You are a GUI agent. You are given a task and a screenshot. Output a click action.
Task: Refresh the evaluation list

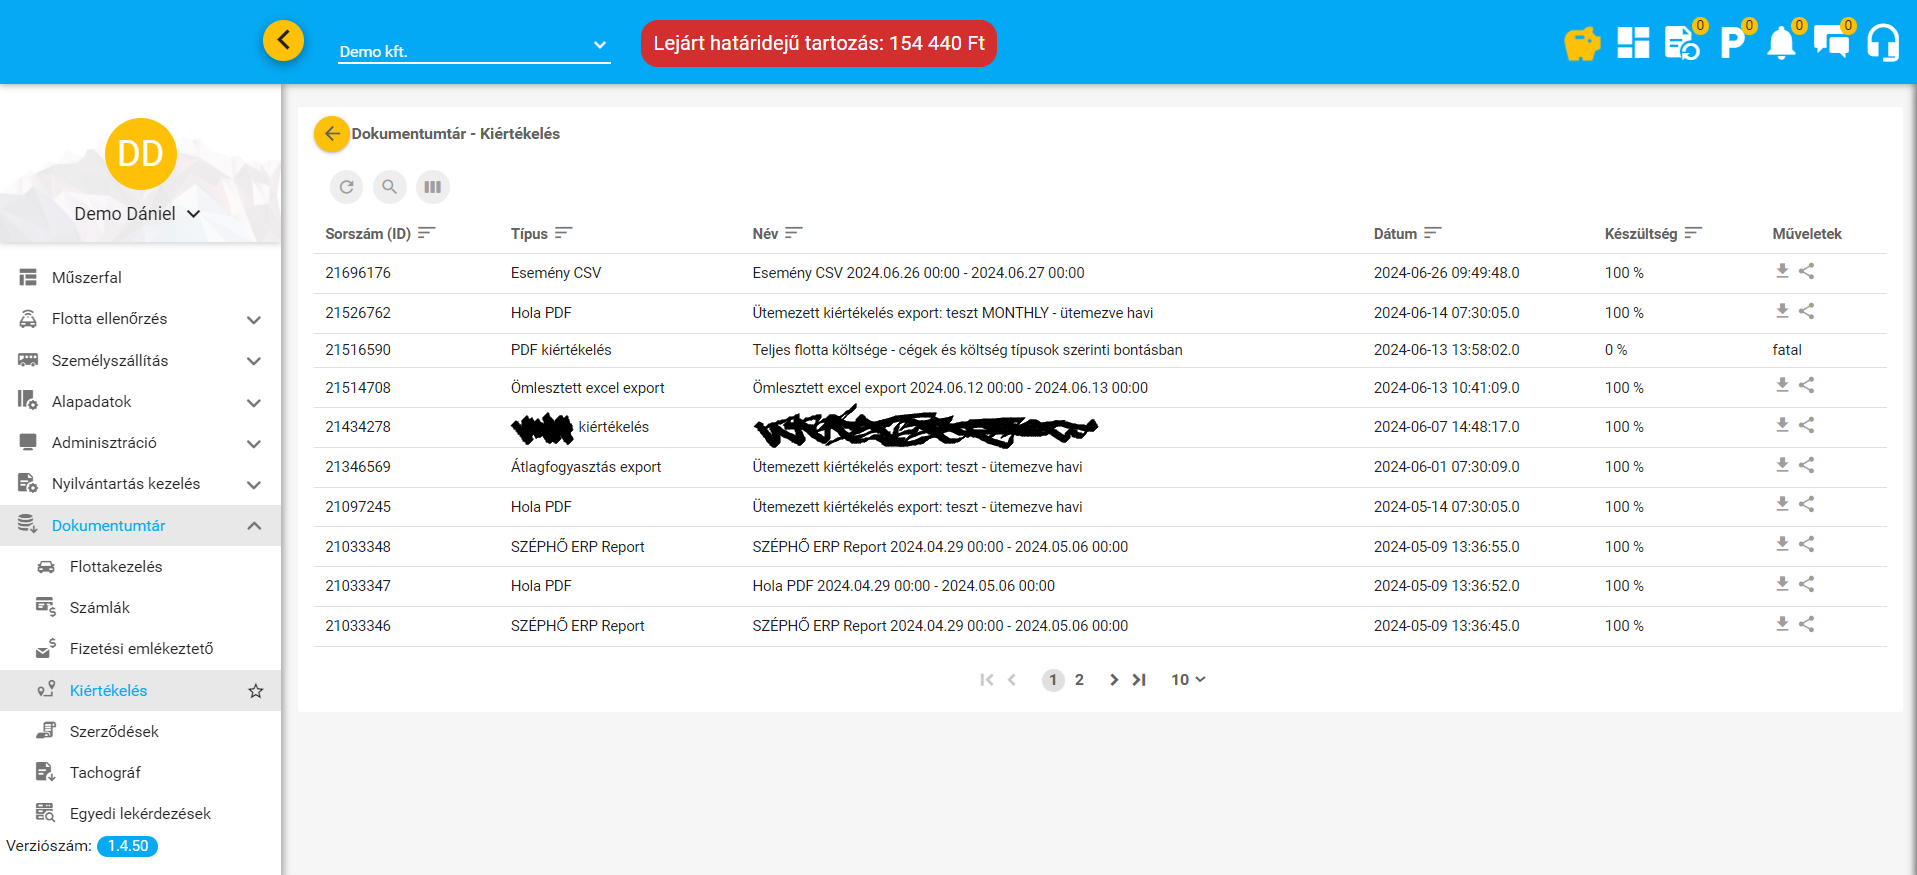(346, 187)
